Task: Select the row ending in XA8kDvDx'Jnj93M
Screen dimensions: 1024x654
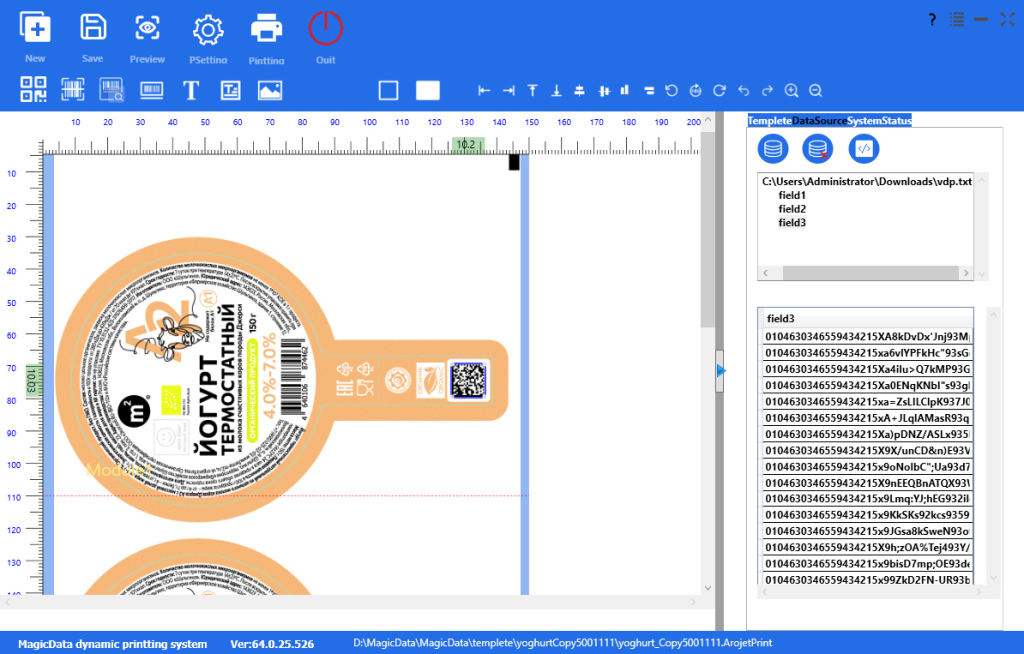Action: point(867,336)
